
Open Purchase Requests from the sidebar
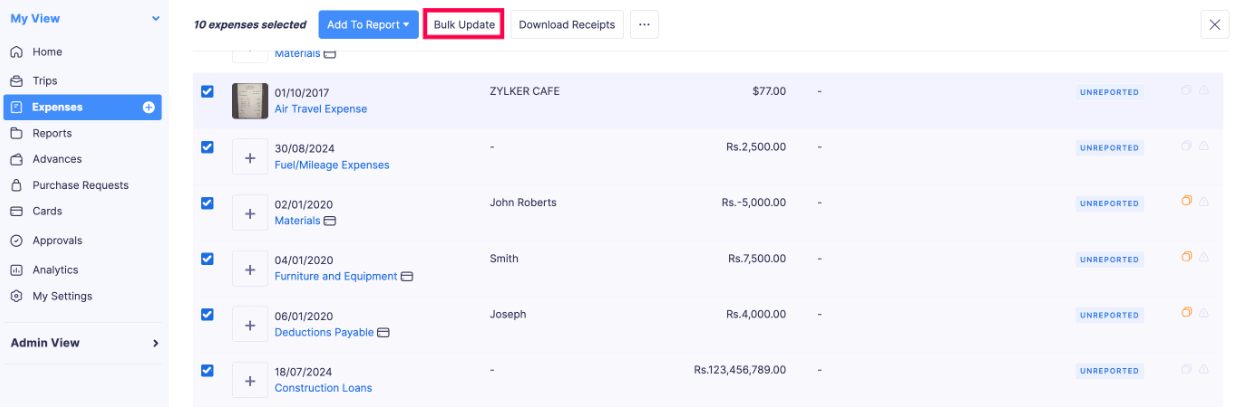(80, 185)
